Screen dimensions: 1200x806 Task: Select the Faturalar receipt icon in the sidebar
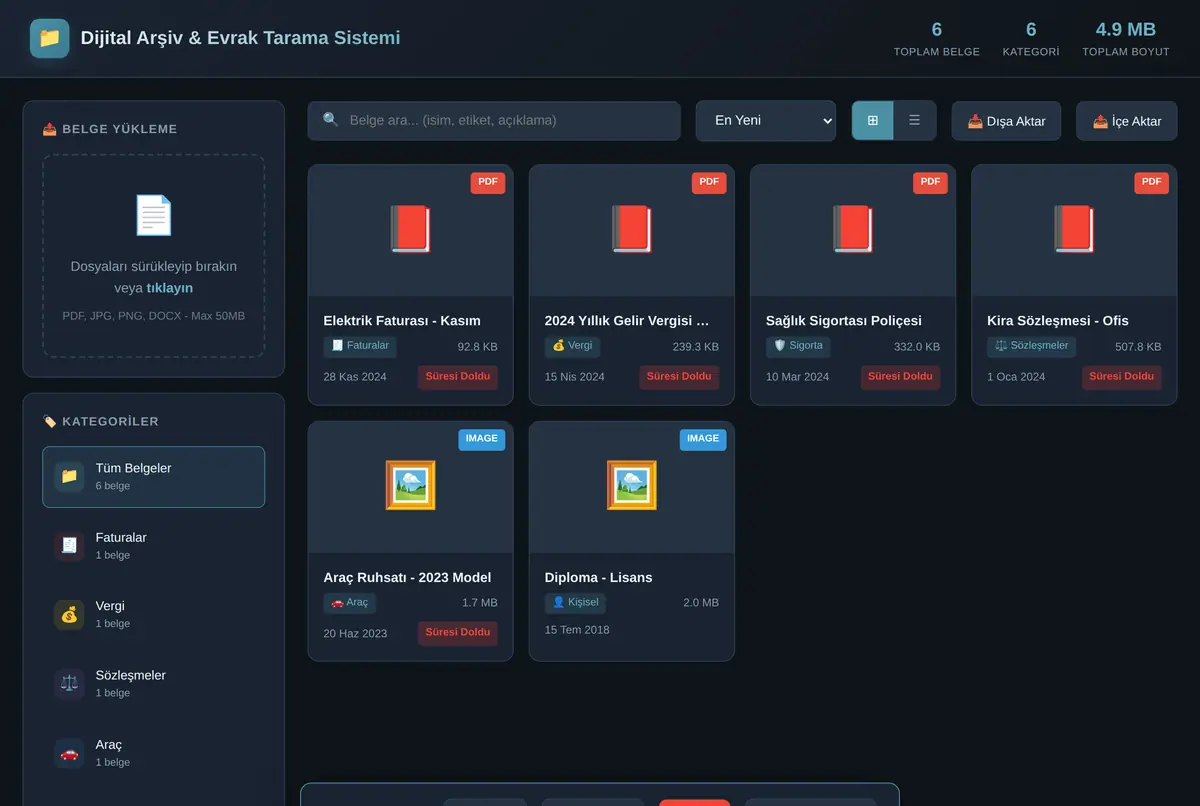tap(69, 546)
